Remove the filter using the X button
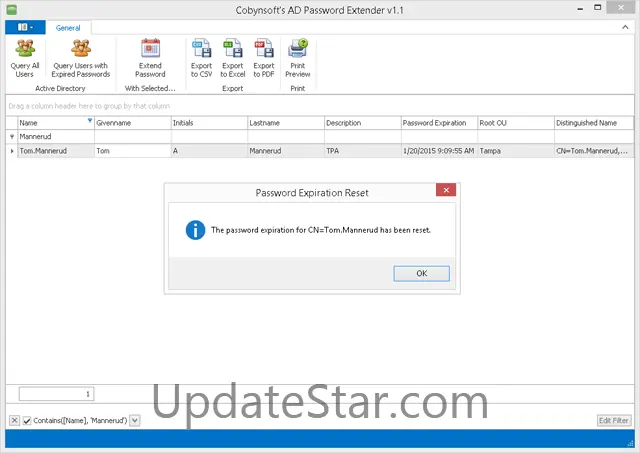Viewport: 640px width, 453px height. coord(14,420)
